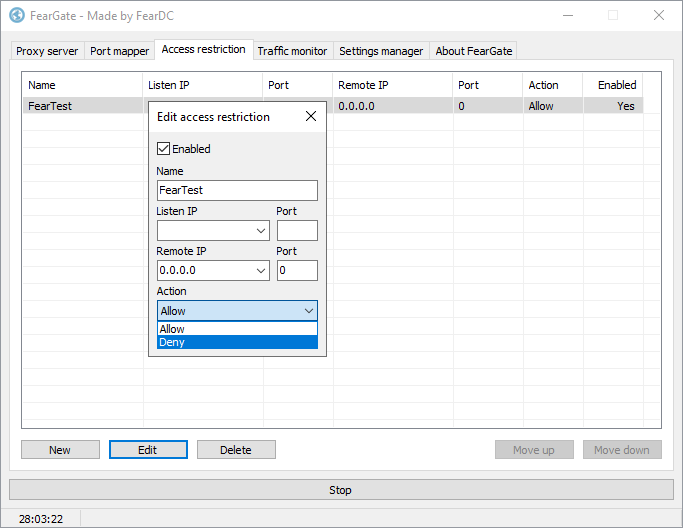Image resolution: width=683 pixels, height=528 pixels.
Task: Click the Listen IP Port field
Action: [x=298, y=230]
